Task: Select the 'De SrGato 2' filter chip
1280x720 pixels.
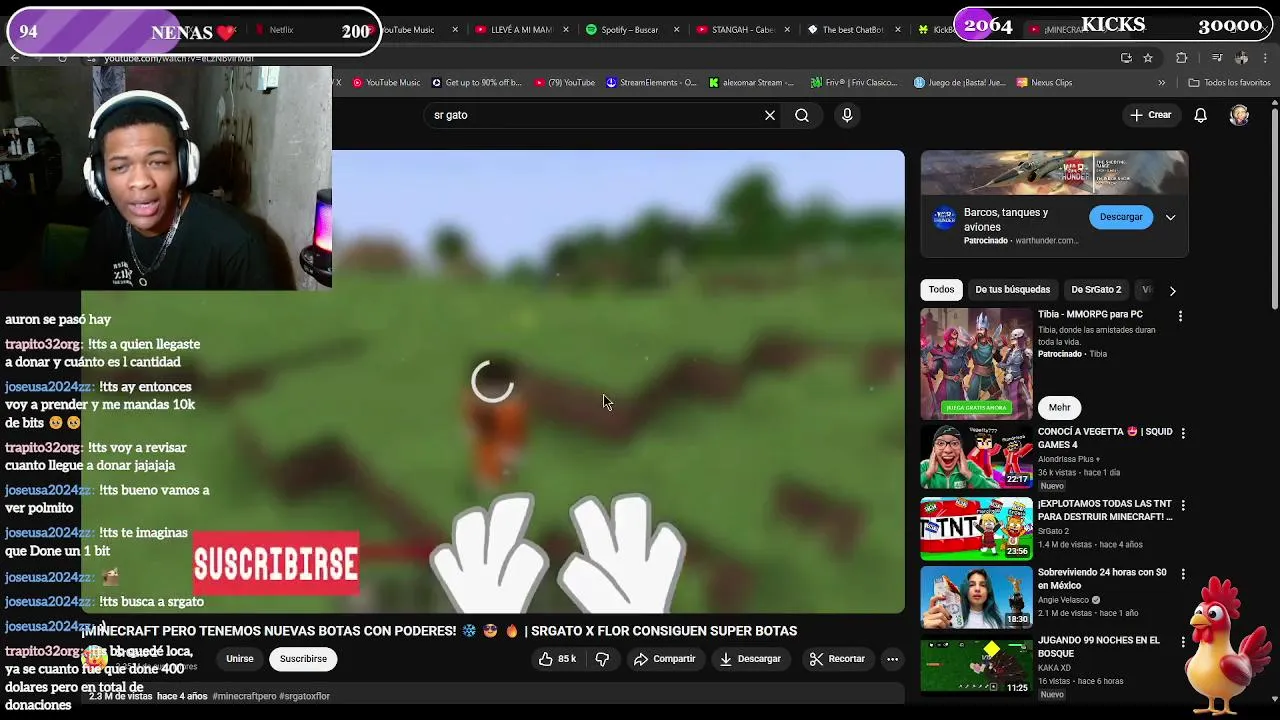Action: click(x=1096, y=290)
